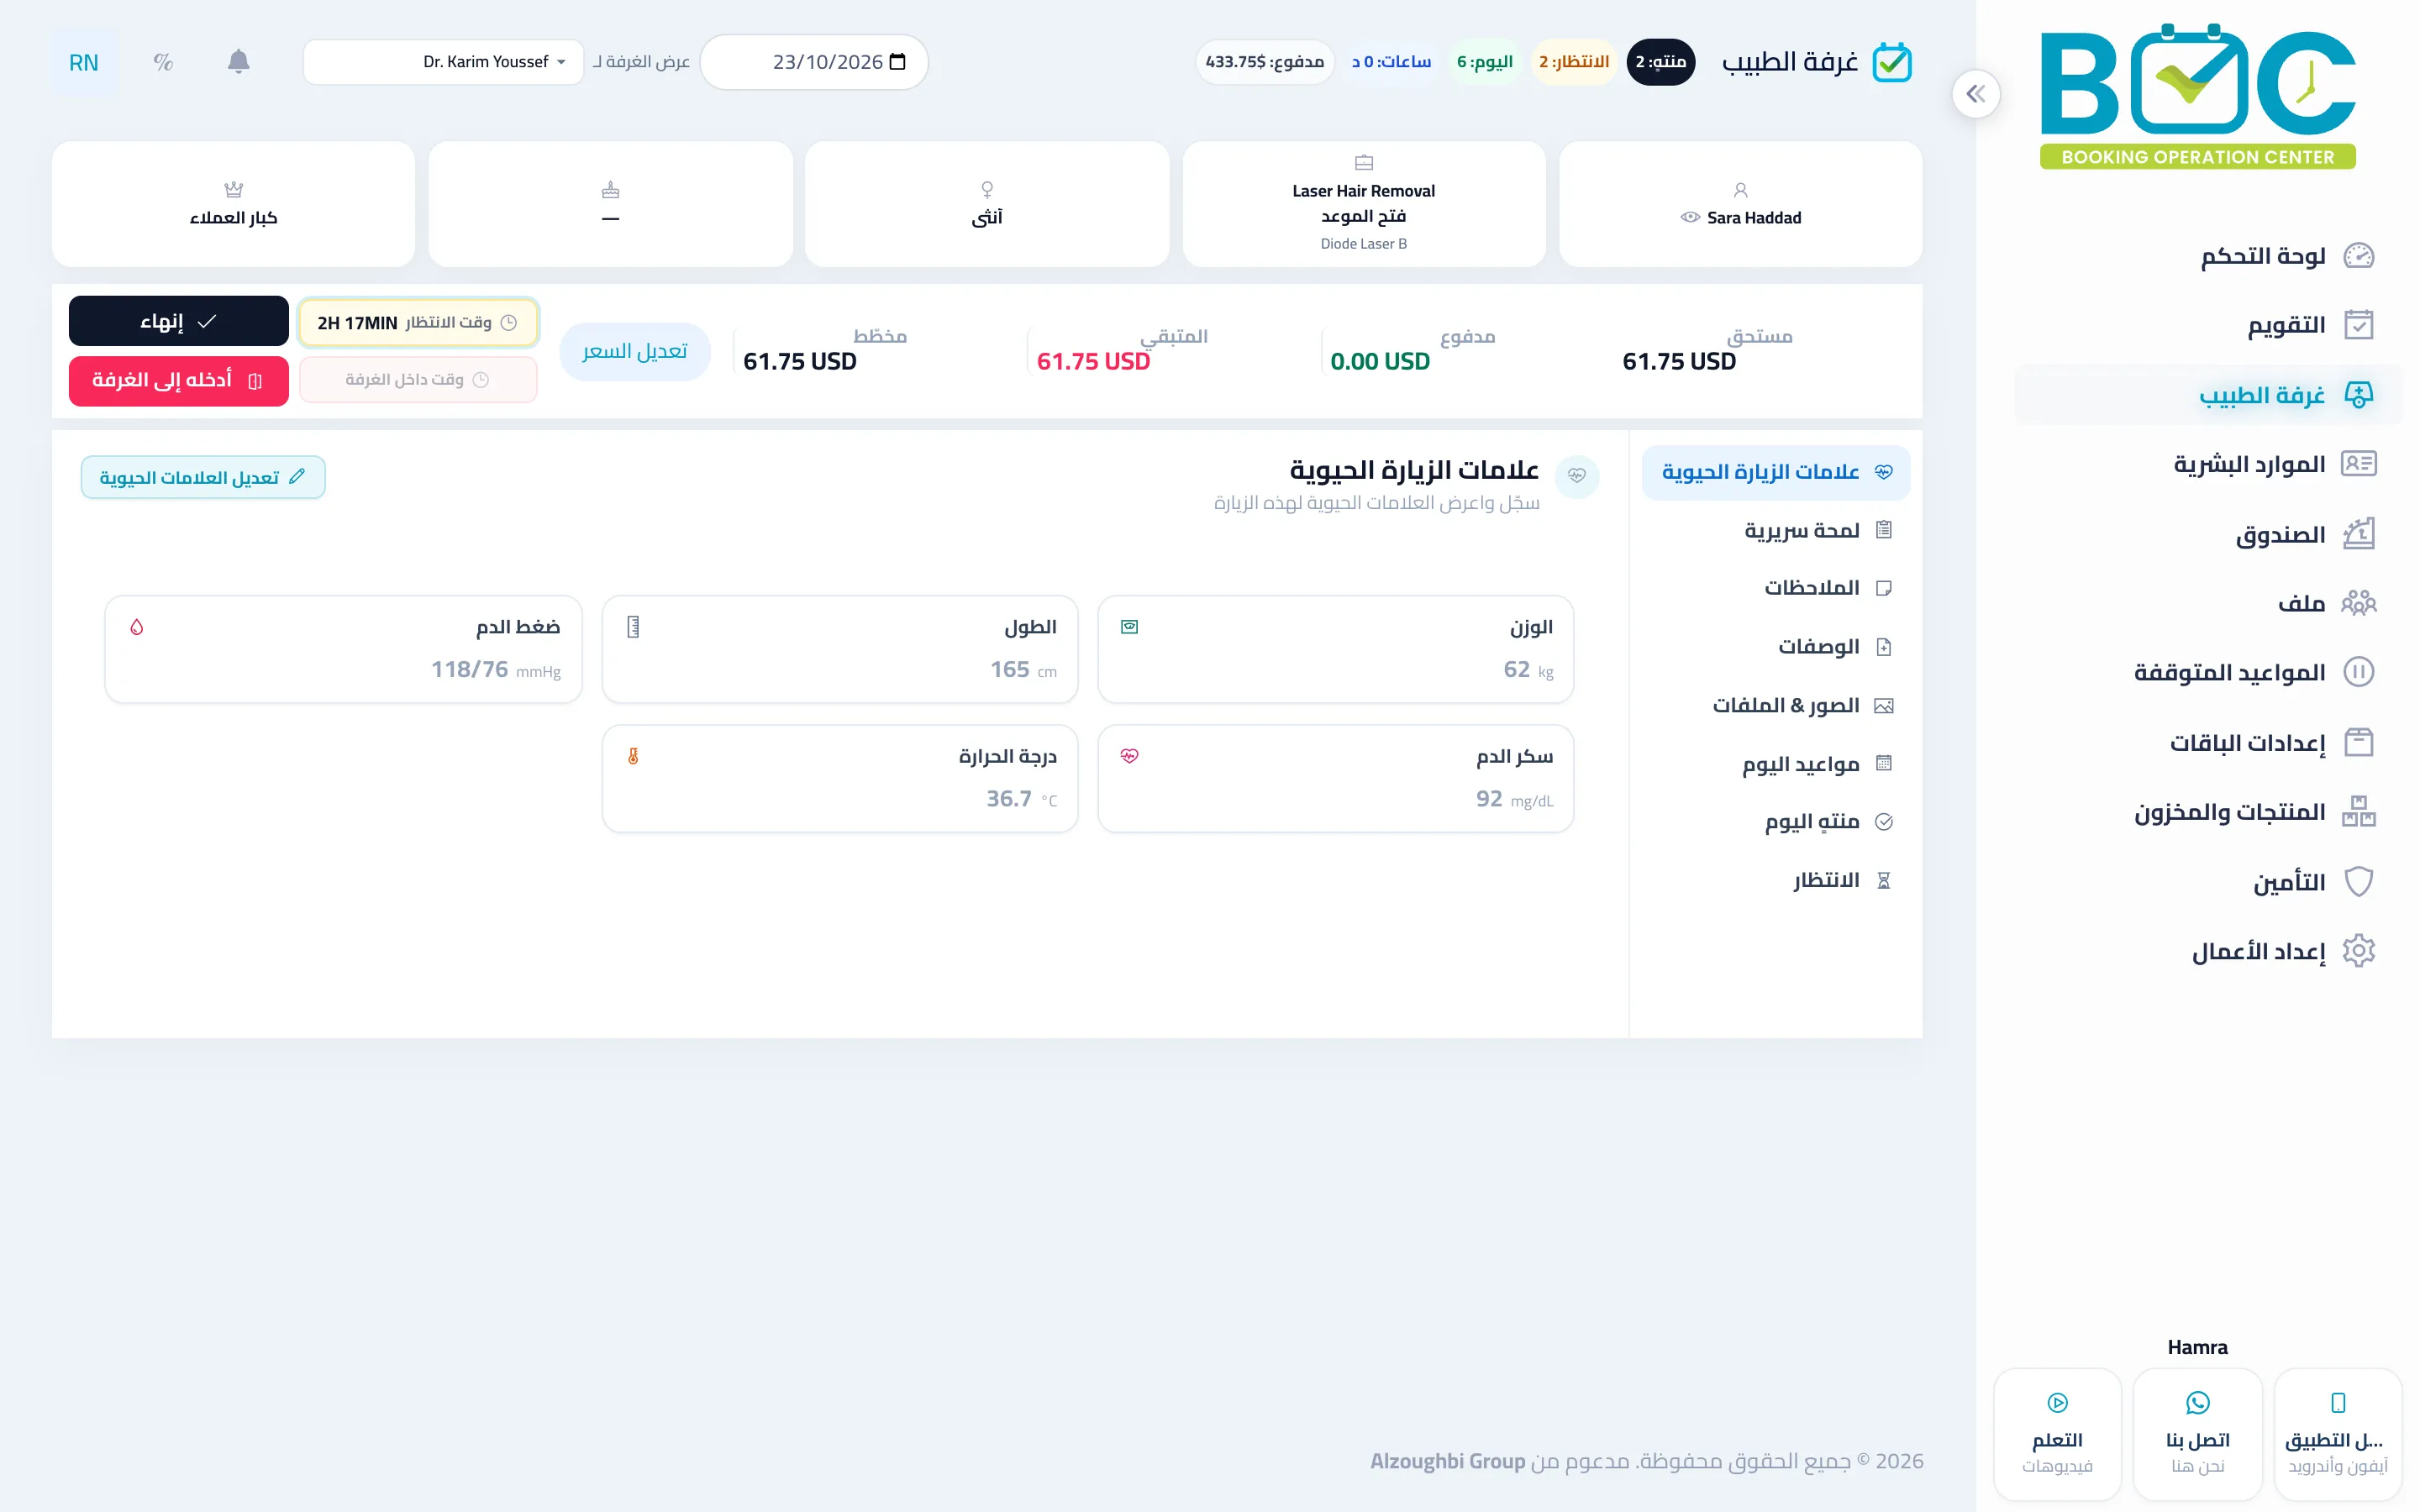Open لمحة سريرية clinical overview tab
The width and height of the screenshot is (2420, 1512).
click(1776, 530)
